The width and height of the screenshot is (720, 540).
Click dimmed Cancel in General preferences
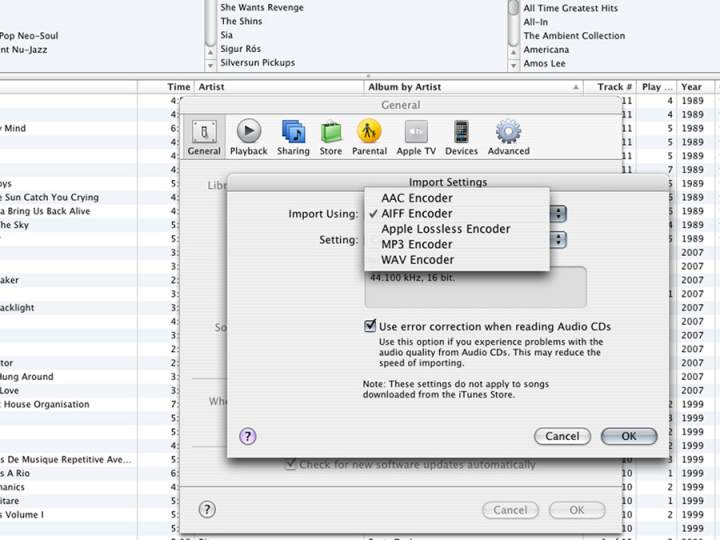point(510,510)
